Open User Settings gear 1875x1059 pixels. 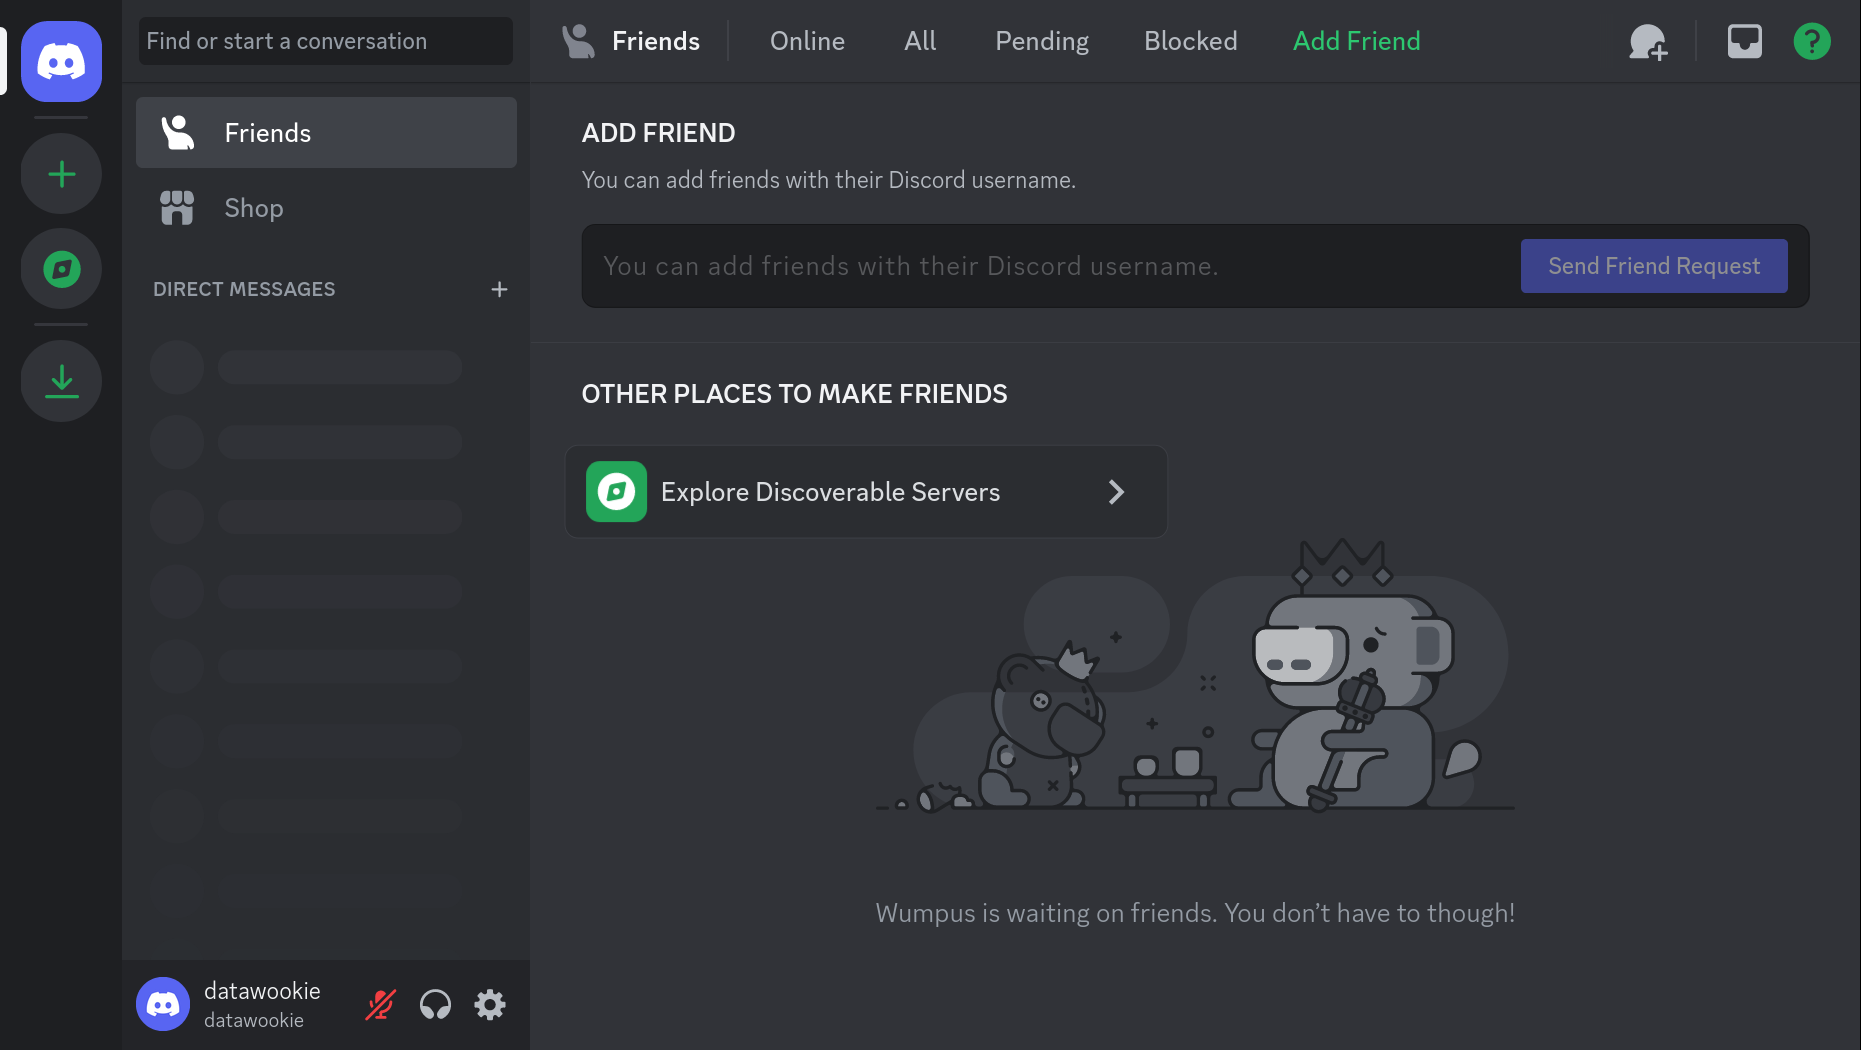(490, 1004)
